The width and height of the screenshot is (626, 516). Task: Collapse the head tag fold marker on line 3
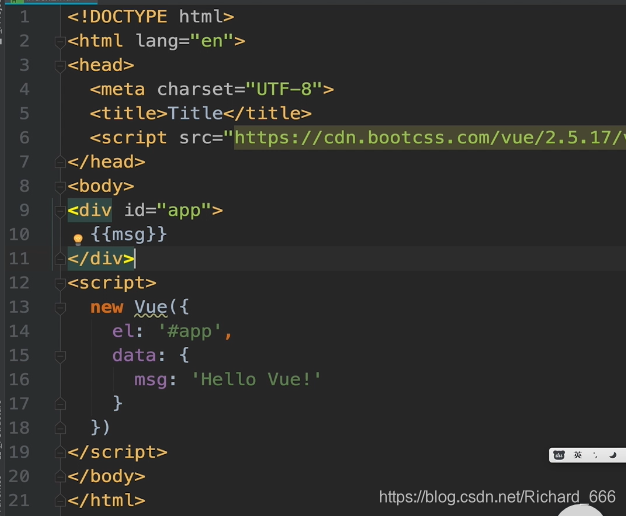pyautogui.click(x=60, y=66)
